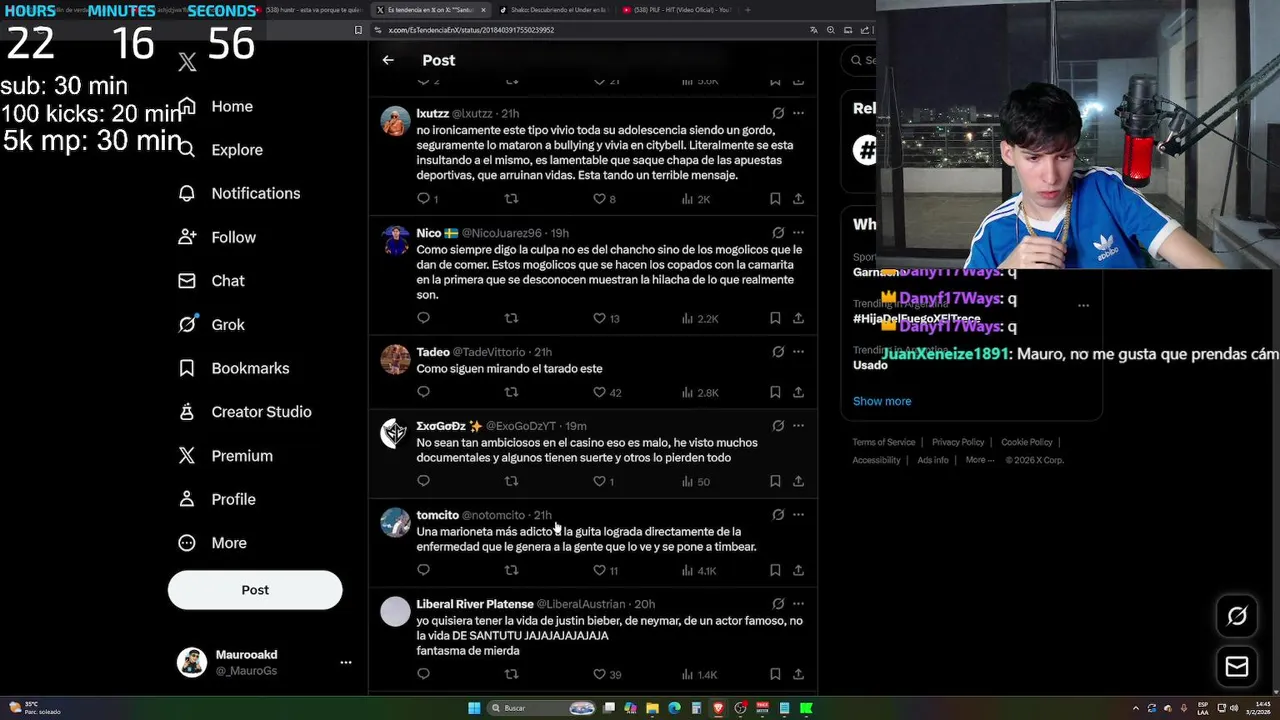Open the more options menu on Liberal River Platense's post

tap(798, 603)
